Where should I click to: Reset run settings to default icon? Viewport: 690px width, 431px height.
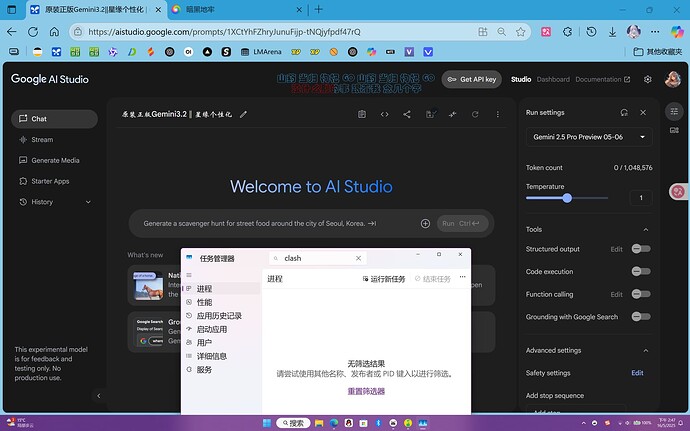[x=624, y=113]
